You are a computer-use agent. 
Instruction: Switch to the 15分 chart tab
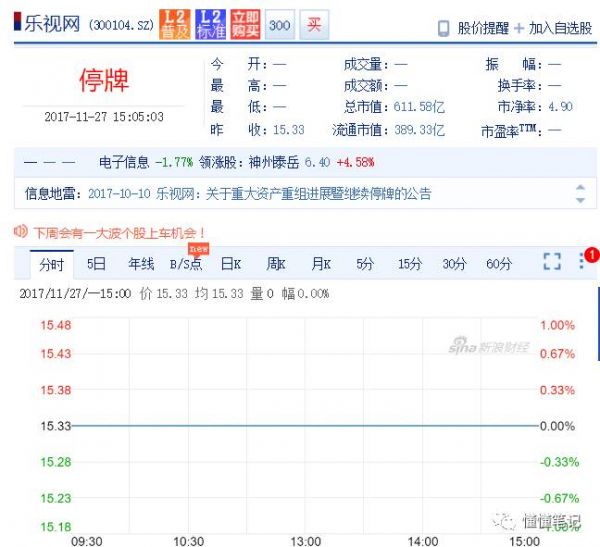coord(409,264)
